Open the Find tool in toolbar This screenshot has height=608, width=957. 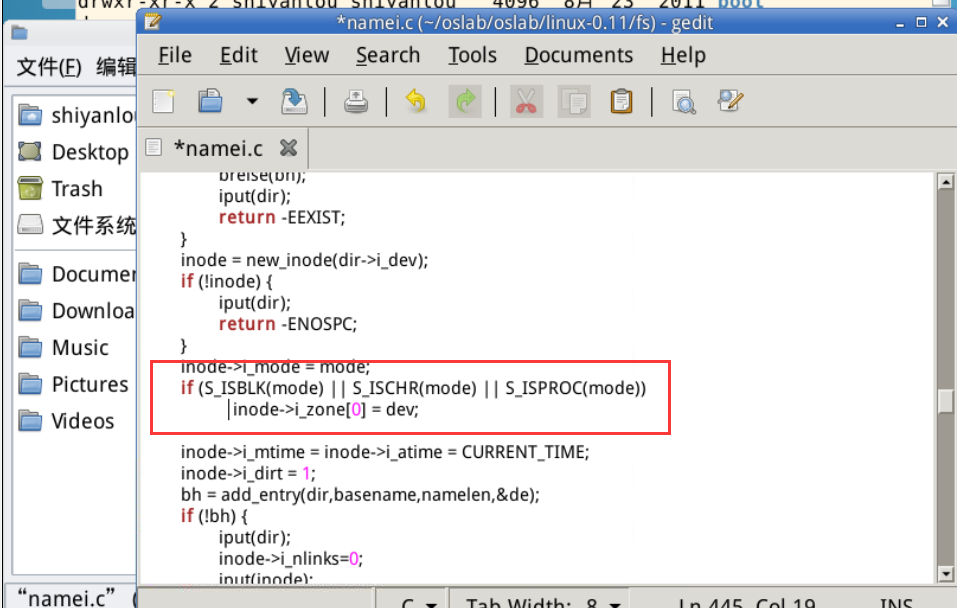coord(684,101)
